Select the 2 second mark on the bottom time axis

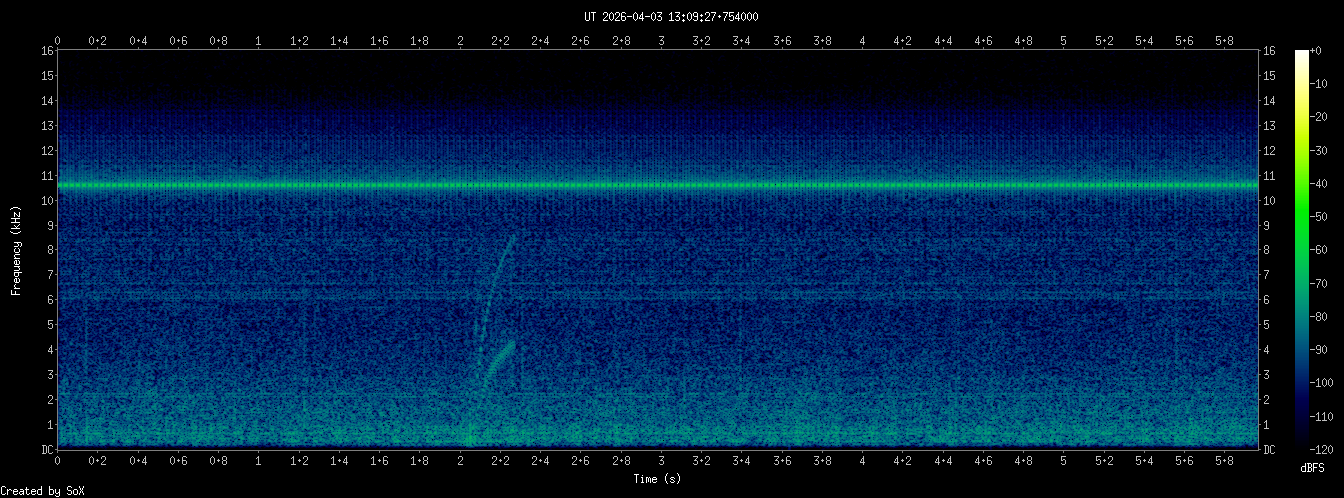point(460,461)
